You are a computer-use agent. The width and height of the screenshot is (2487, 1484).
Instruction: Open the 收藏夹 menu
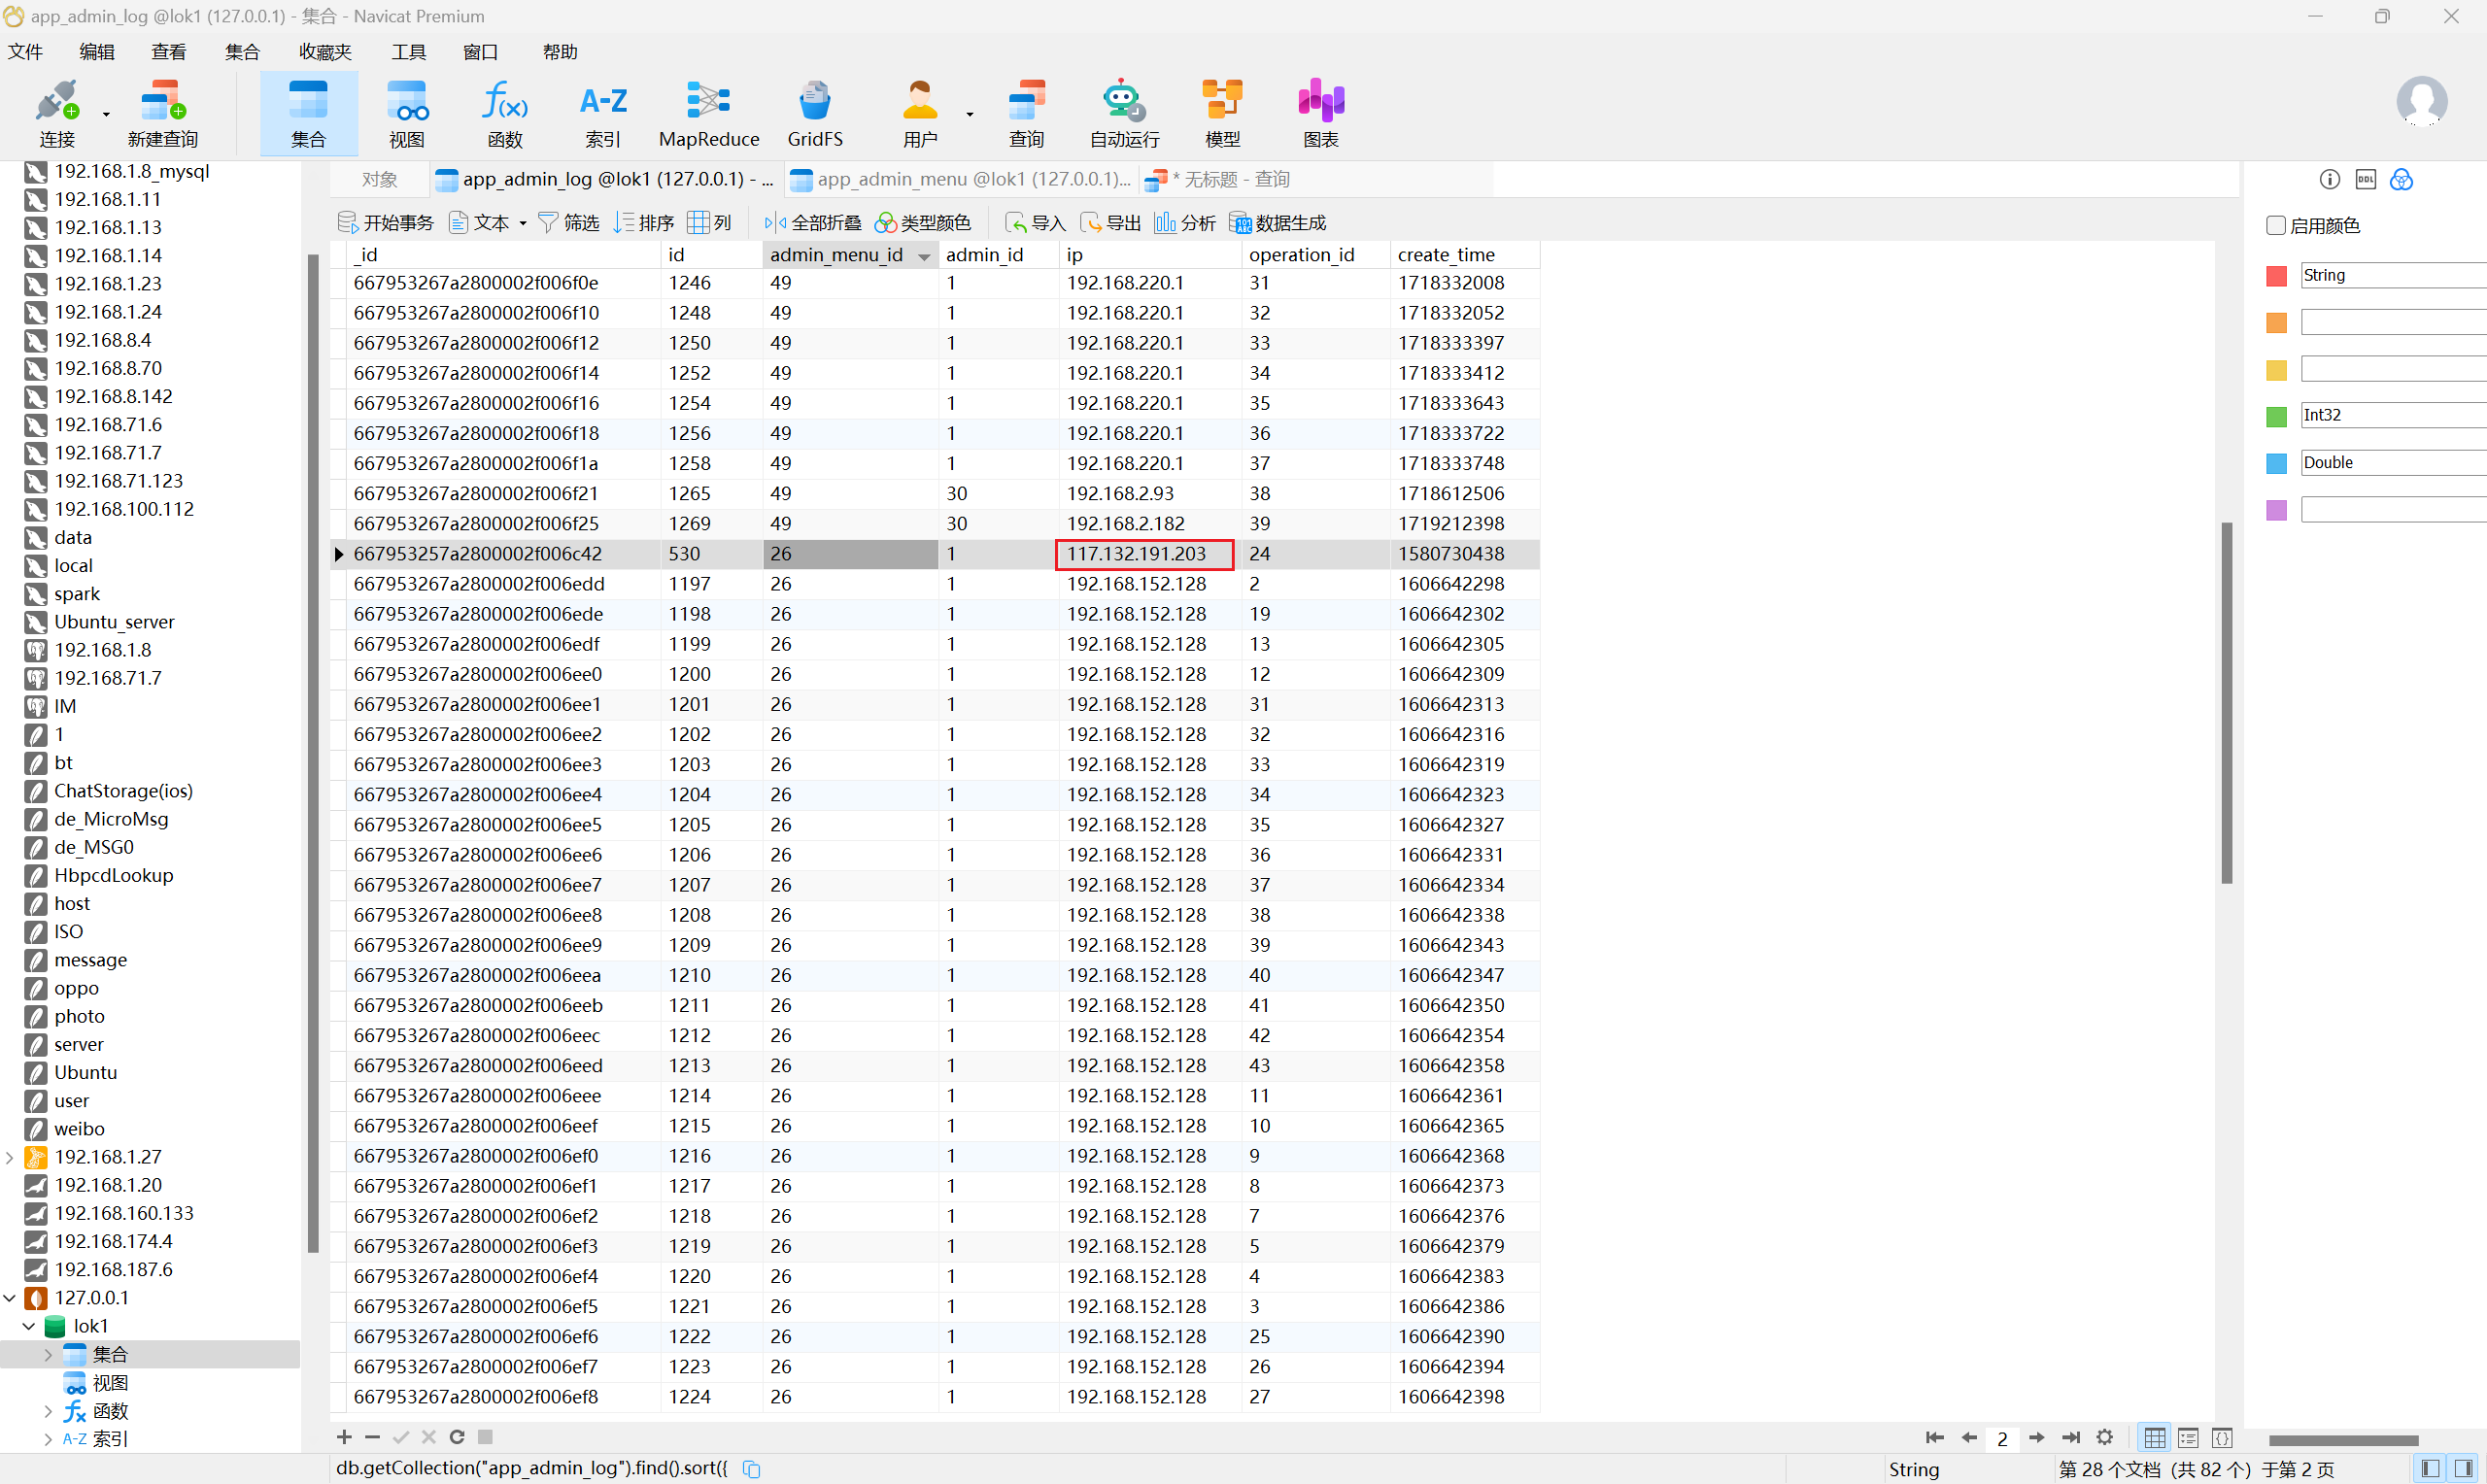(325, 52)
